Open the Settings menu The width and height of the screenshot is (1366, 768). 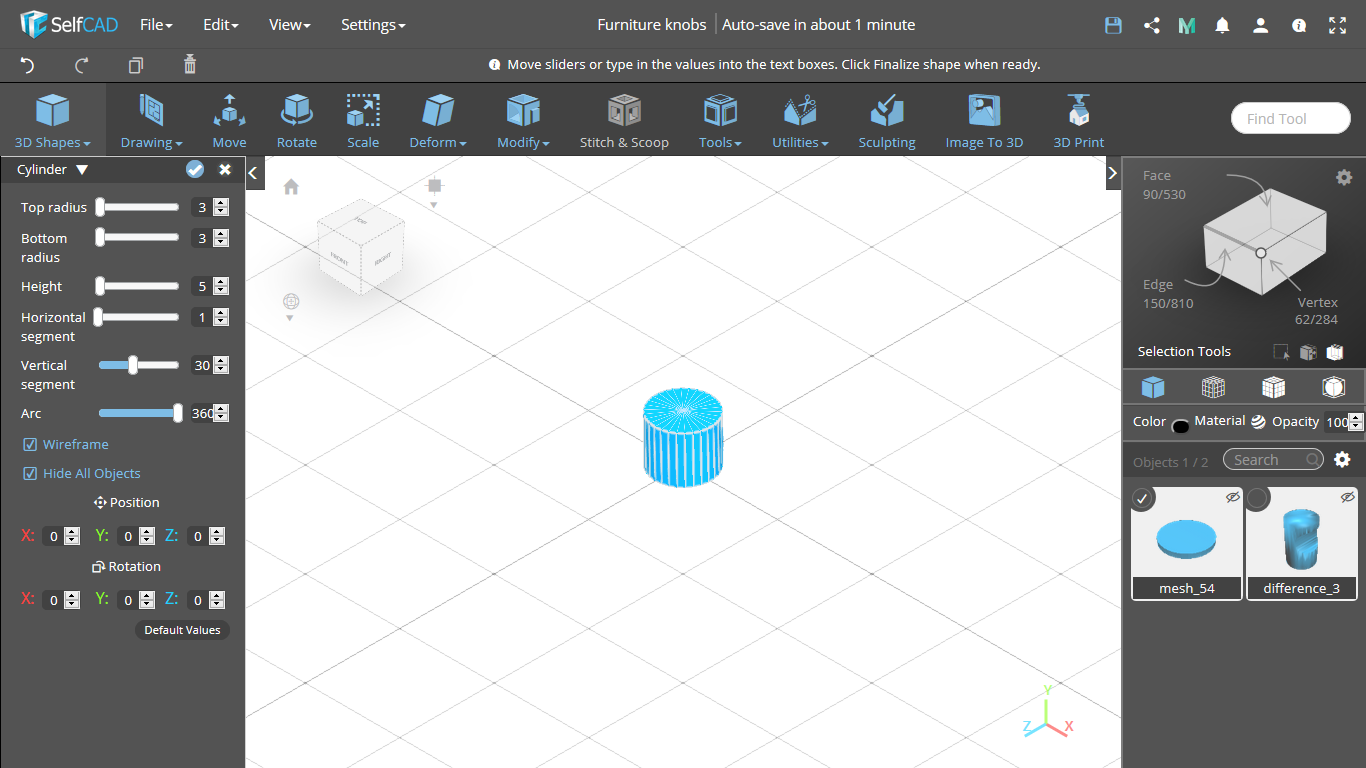point(373,25)
